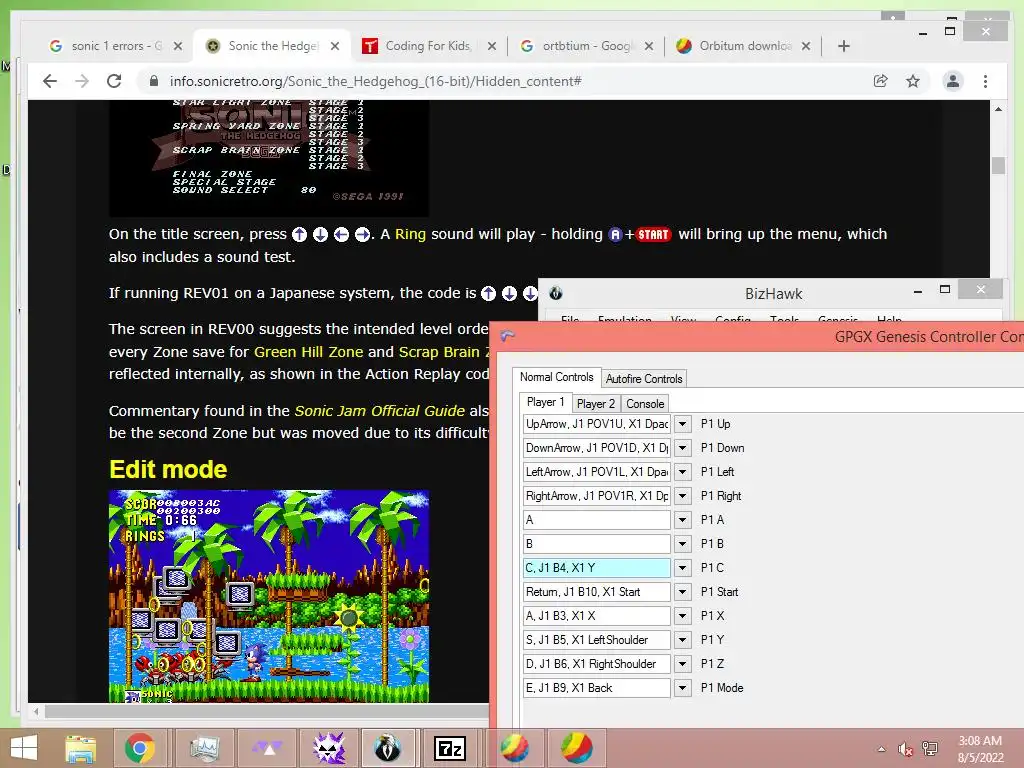Screen dimensions: 1024x768
Task: Open Chrome three-dot menu
Action: (985, 81)
